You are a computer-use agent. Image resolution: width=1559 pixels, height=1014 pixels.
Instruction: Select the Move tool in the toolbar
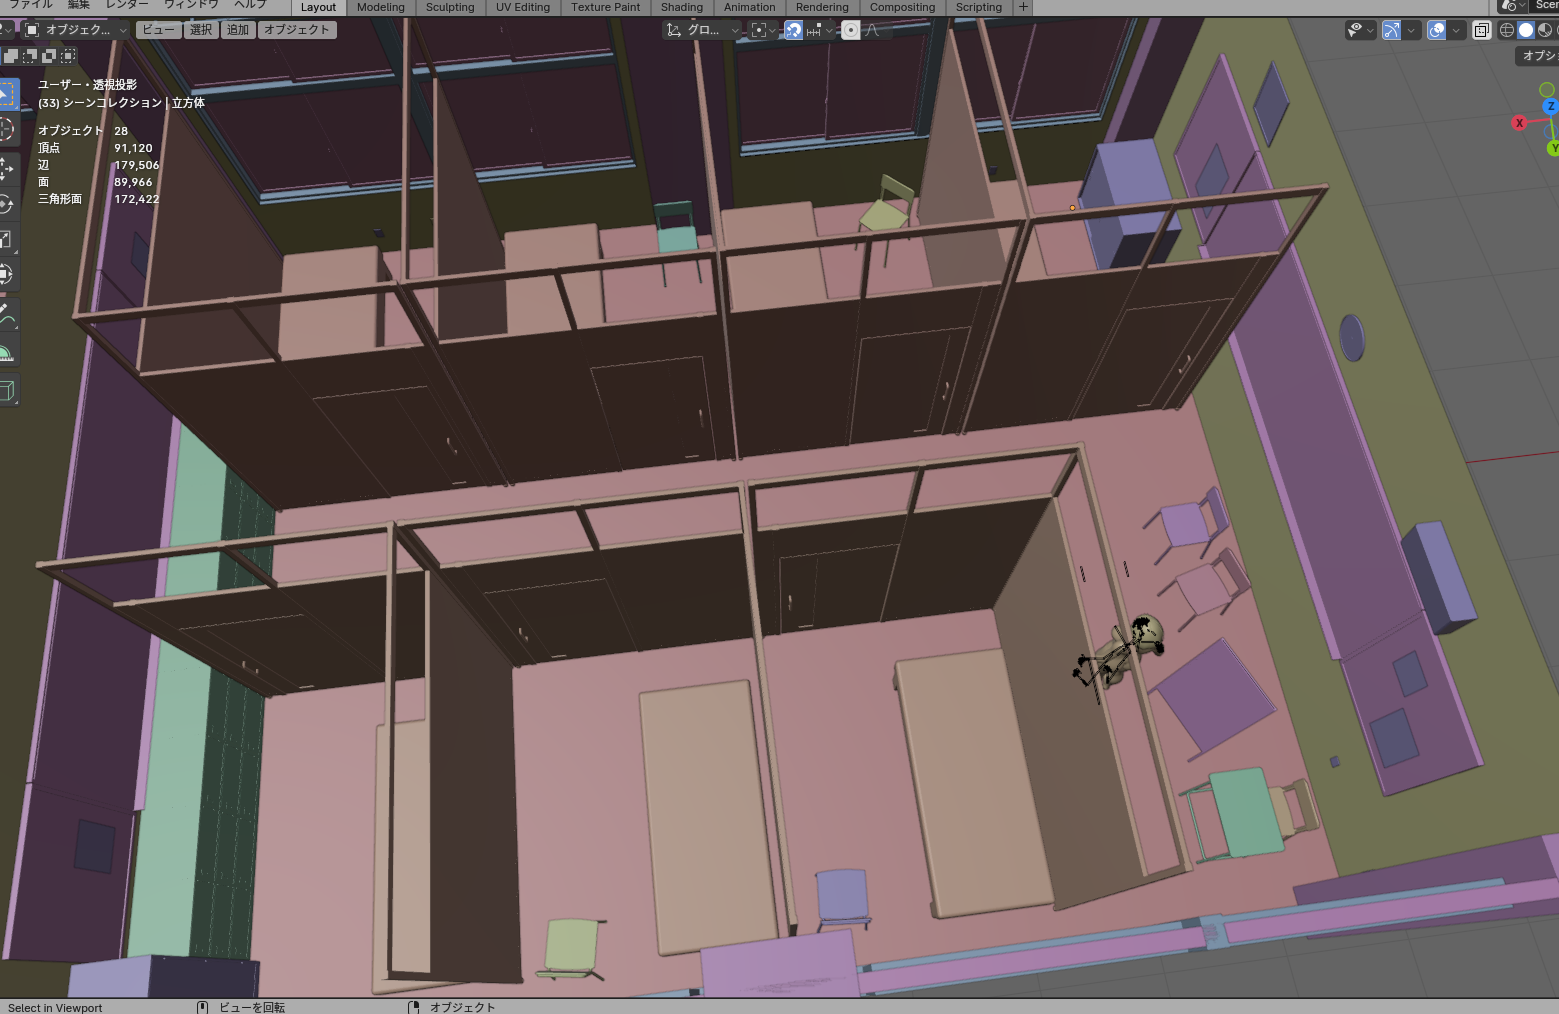(6, 167)
